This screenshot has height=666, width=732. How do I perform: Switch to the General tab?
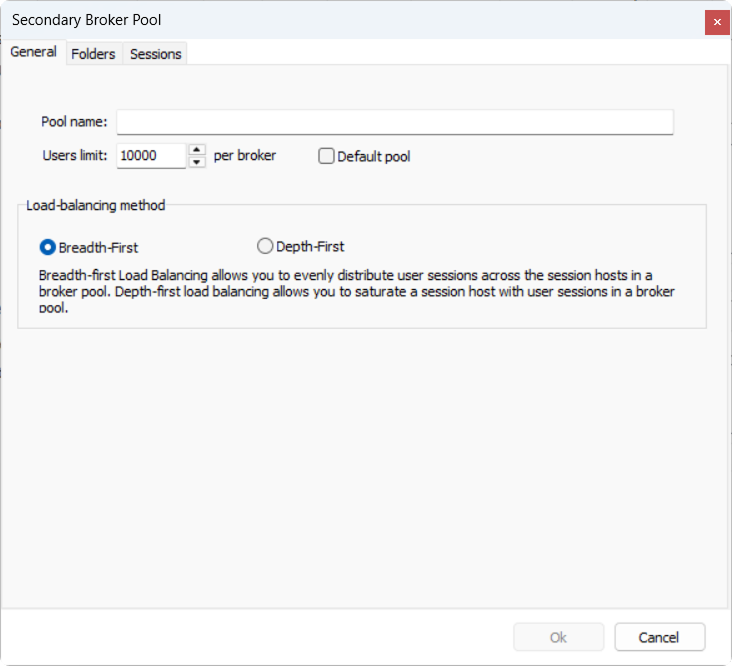click(x=34, y=52)
